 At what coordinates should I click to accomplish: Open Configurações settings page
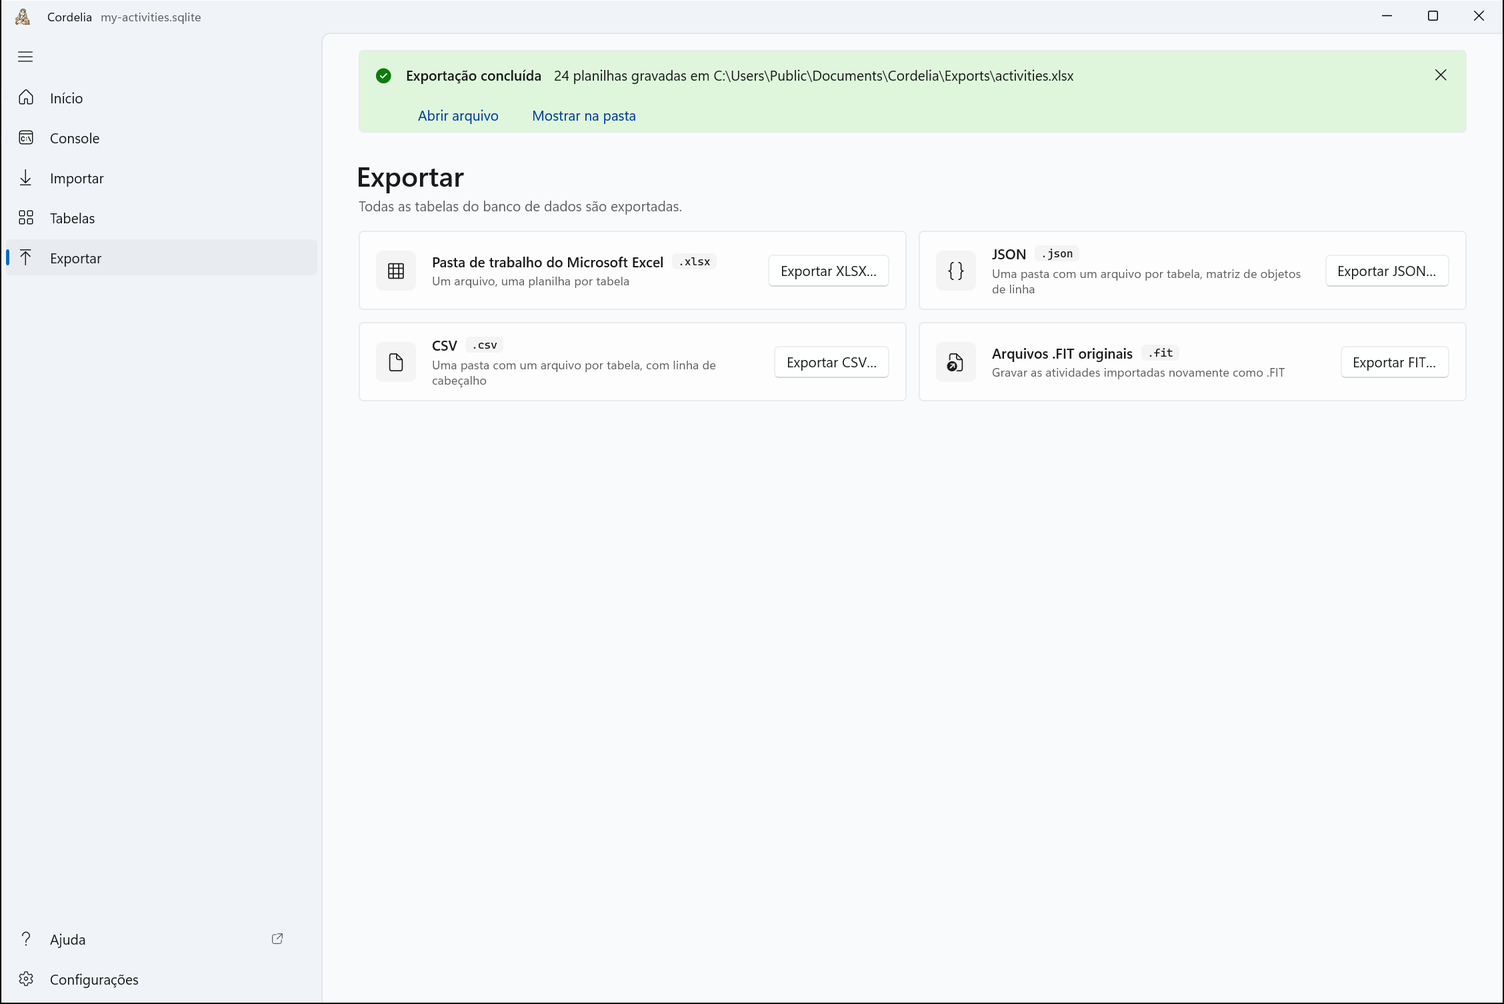[x=161, y=979]
